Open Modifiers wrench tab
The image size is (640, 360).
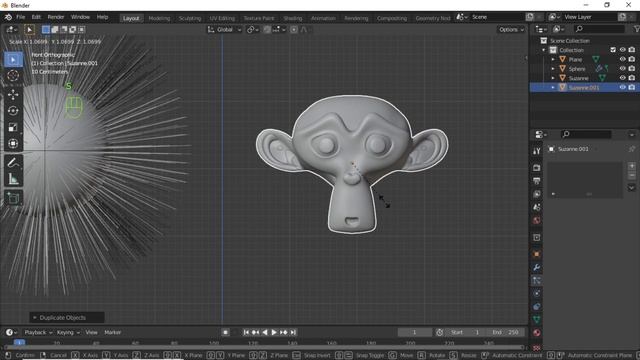click(x=537, y=267)
